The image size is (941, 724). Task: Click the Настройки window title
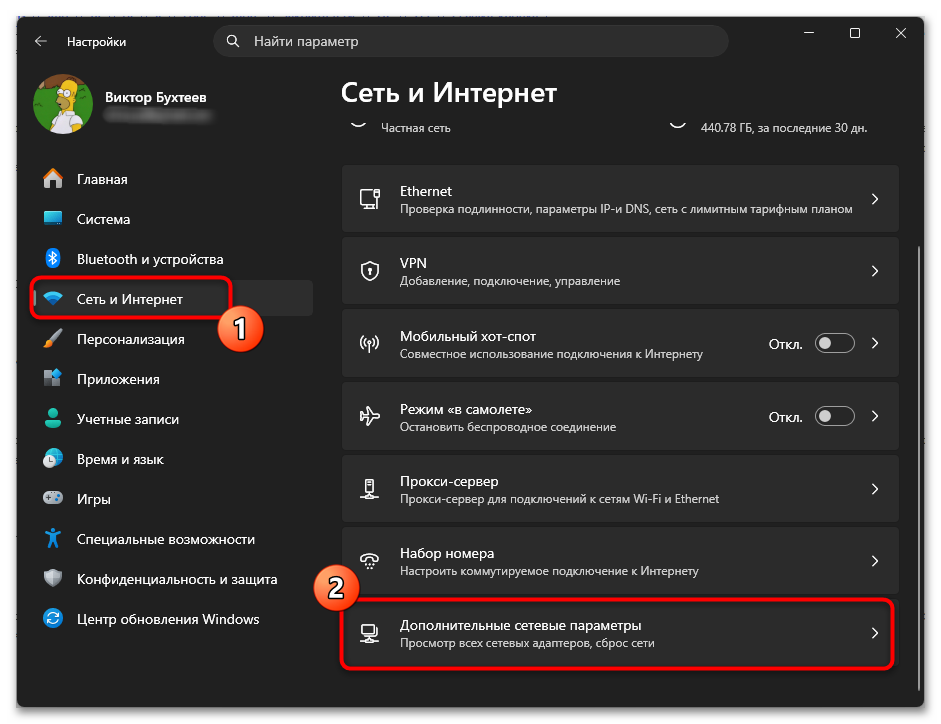pos(96,41)
